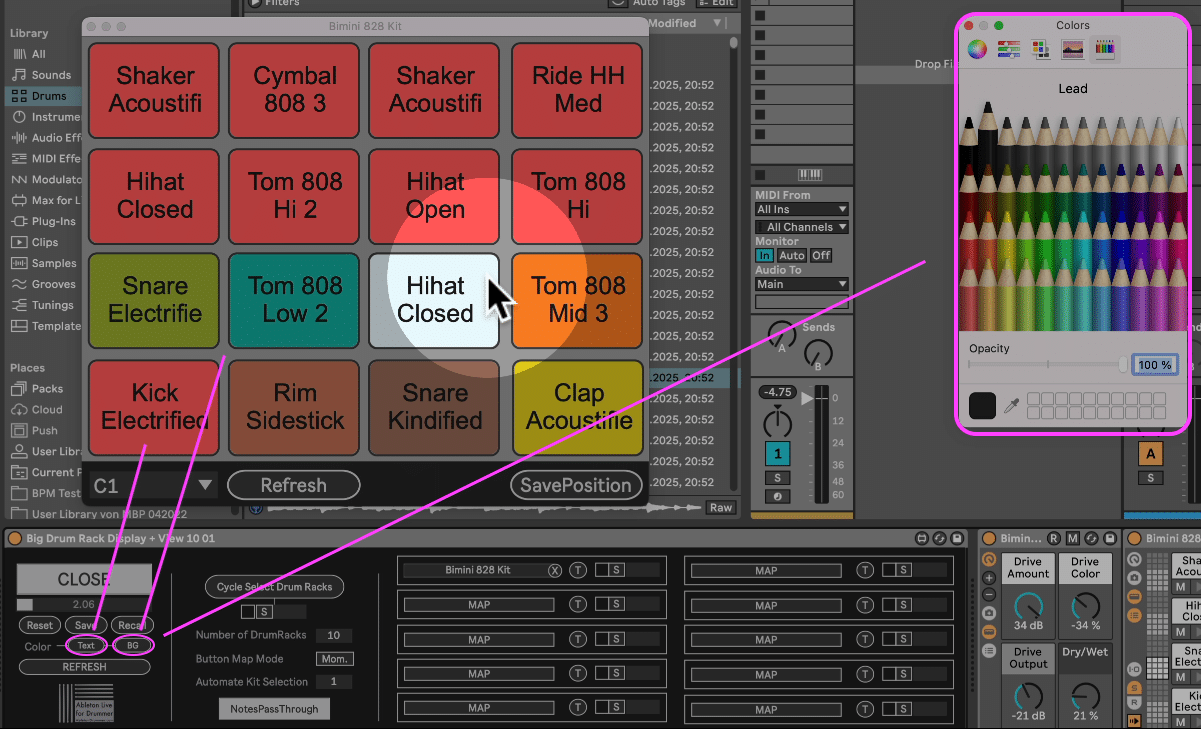Click the REFRESH button in device
1201x729 pixels.
[x=84, y=667]
